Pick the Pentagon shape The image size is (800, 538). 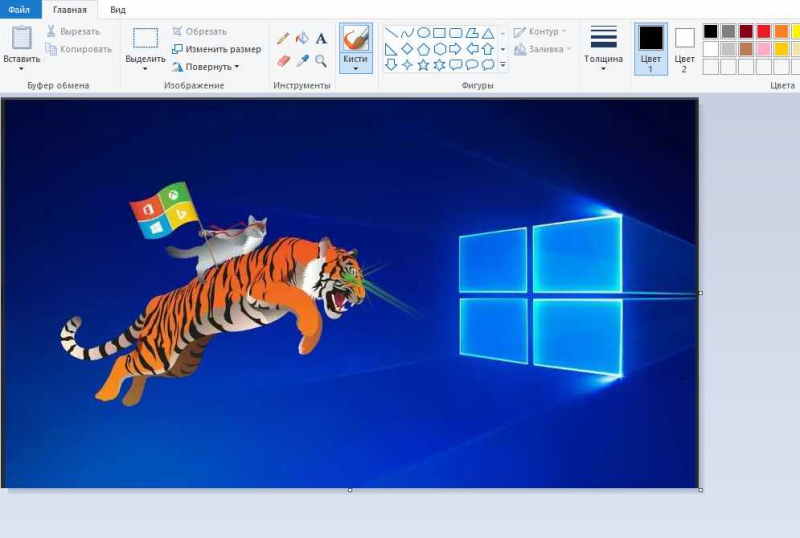(423, 49)
